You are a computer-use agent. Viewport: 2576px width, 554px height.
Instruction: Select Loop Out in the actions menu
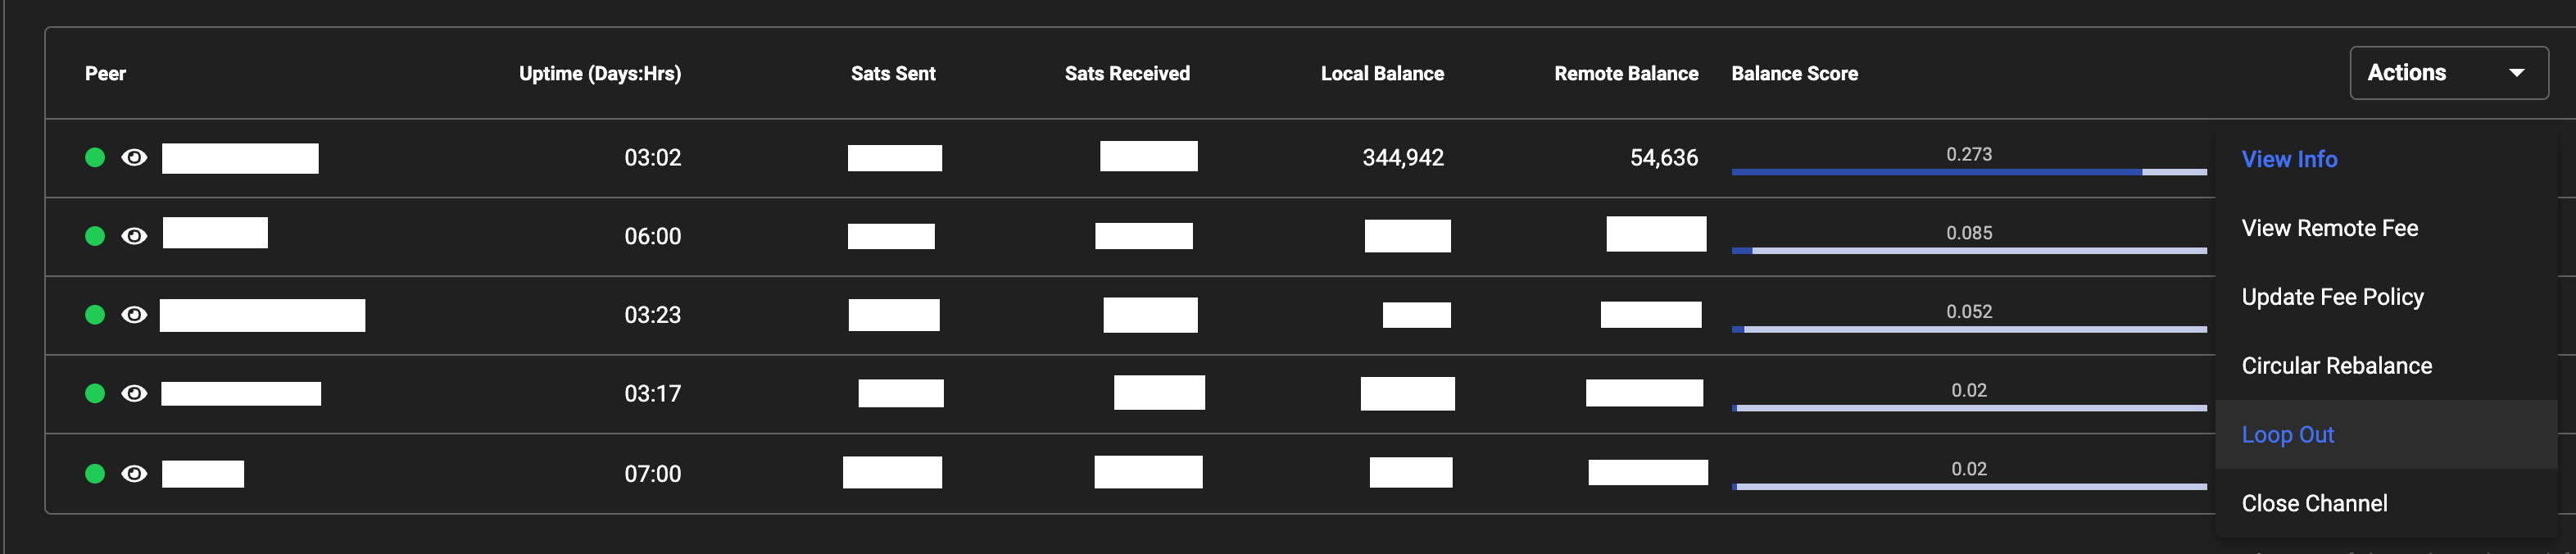pyautogui.click(x=2287, y=435)
